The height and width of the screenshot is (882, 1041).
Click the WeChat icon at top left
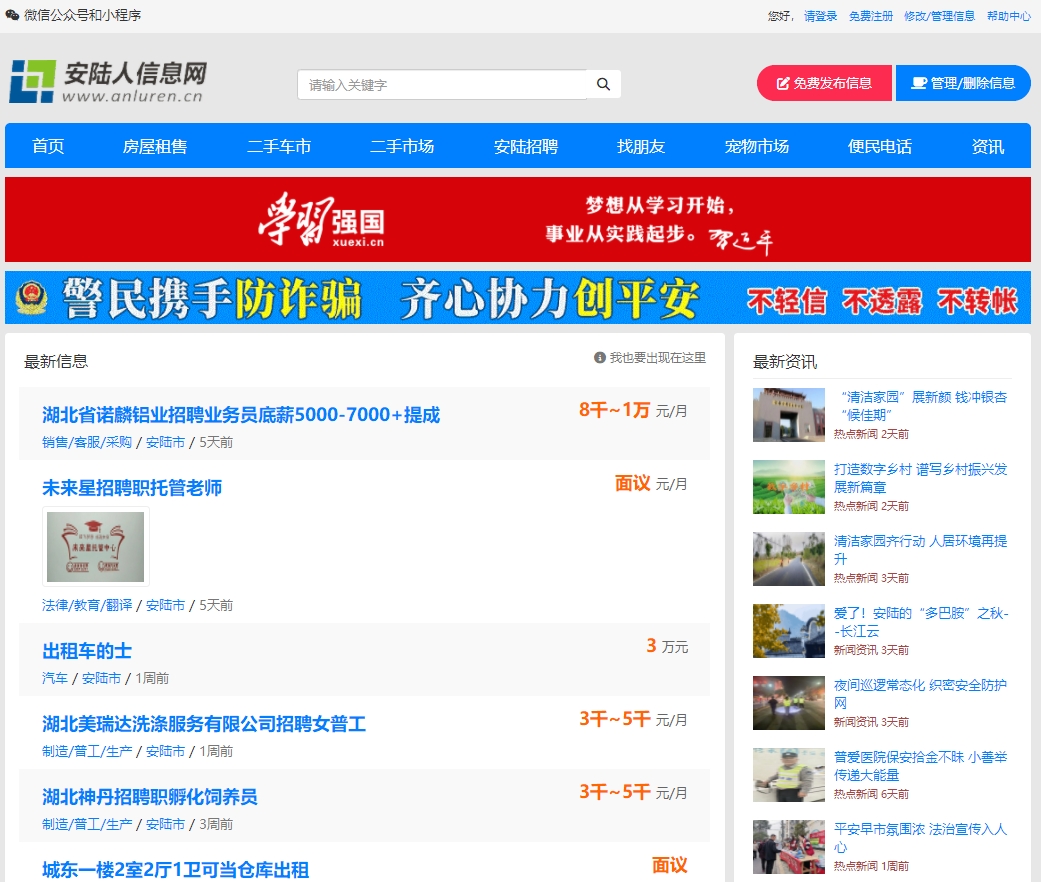pyautogui.click(x=12, y=15)
